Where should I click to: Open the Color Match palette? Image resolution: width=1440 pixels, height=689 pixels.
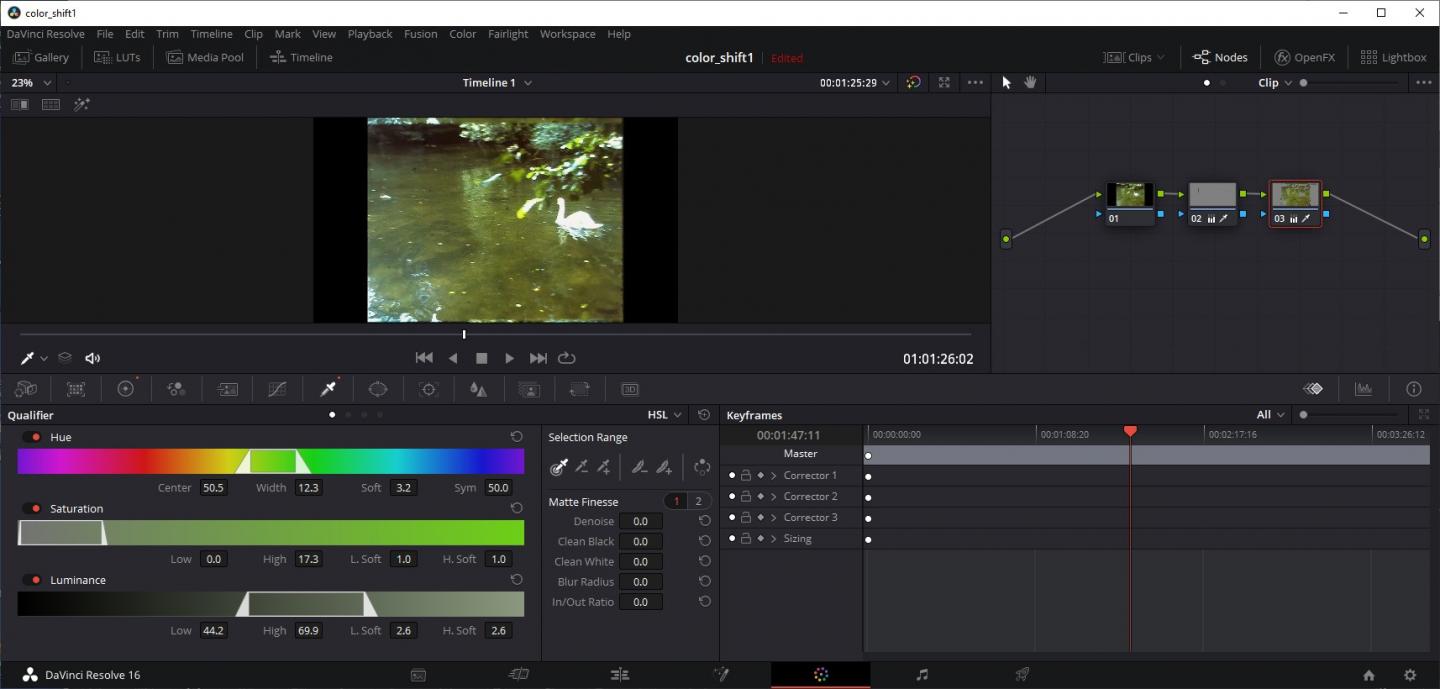(x=76, y=389)
